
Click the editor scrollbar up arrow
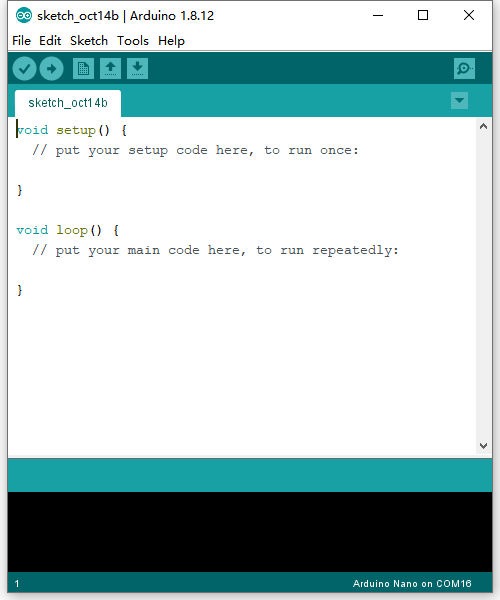(x=484, y=126)
